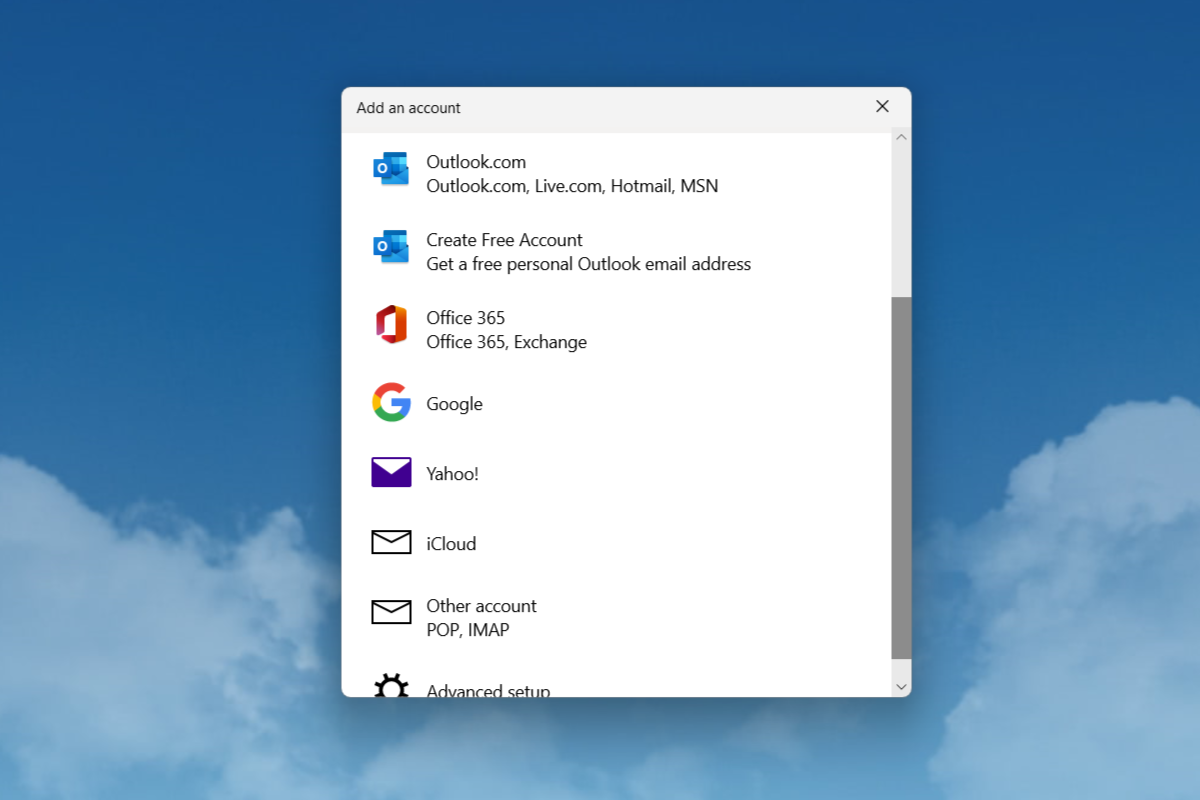The width and height of the screenshot is (1200, 800).
Task: Click the iCloud envelope icon
Action: click(x=391, y=542)
